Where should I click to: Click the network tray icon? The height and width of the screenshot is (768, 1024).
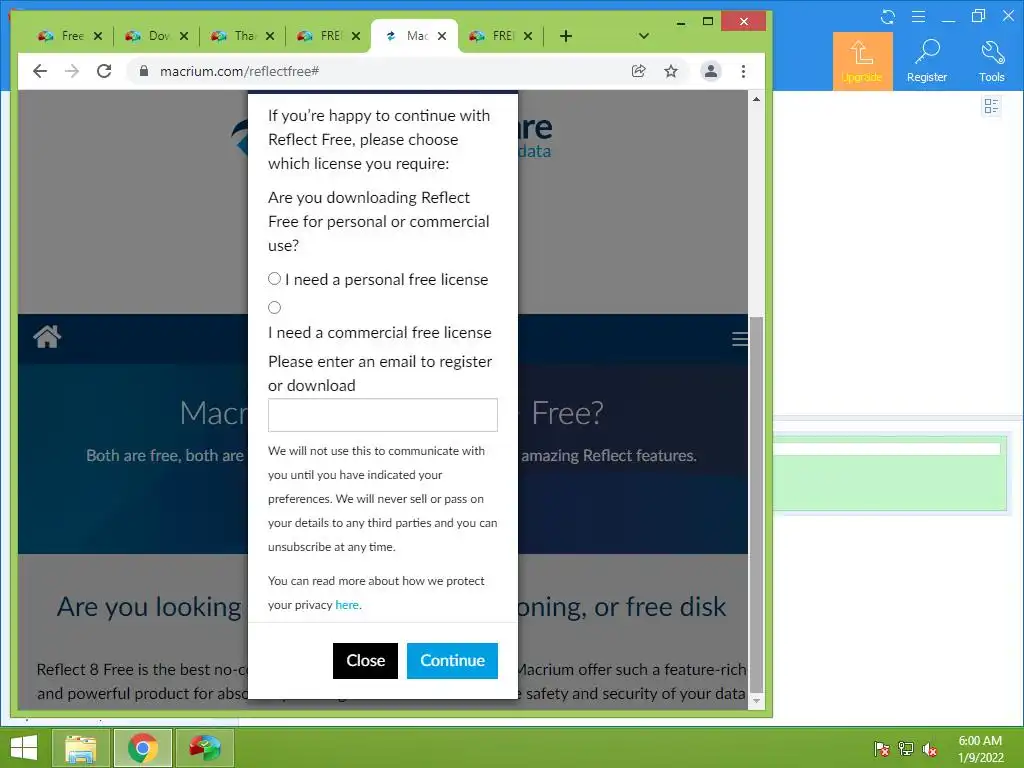[x=906, y=749]
